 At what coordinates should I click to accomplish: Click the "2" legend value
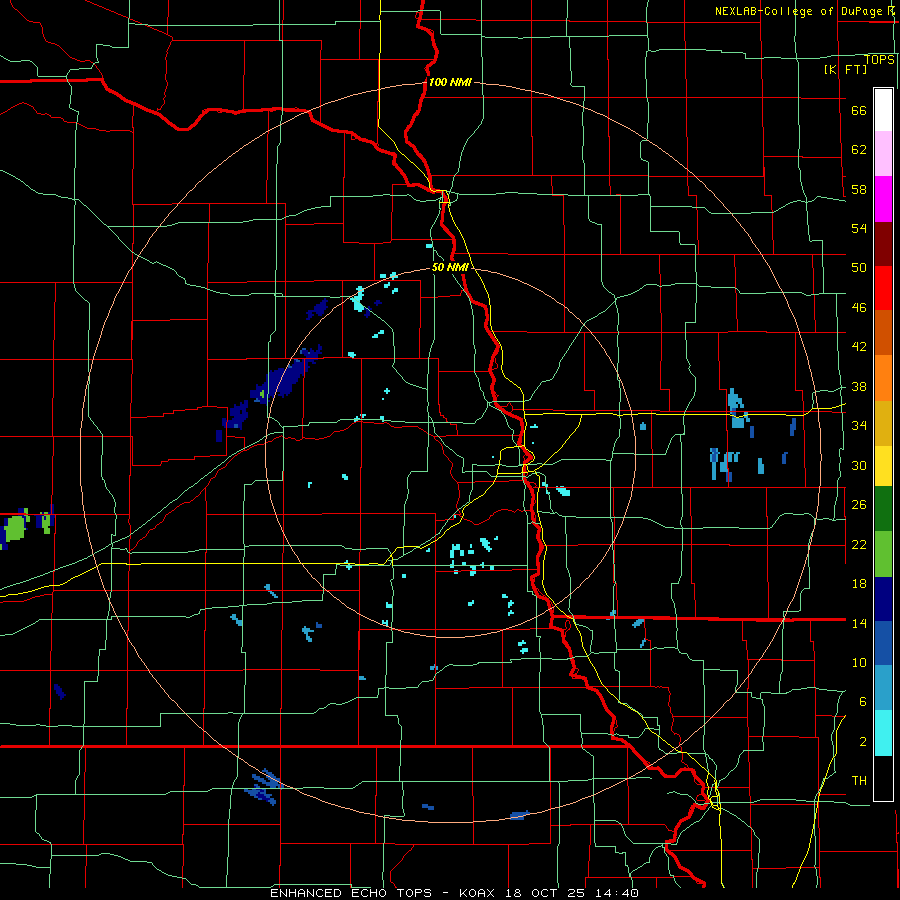pyautogui.click(x=863, y=742)
